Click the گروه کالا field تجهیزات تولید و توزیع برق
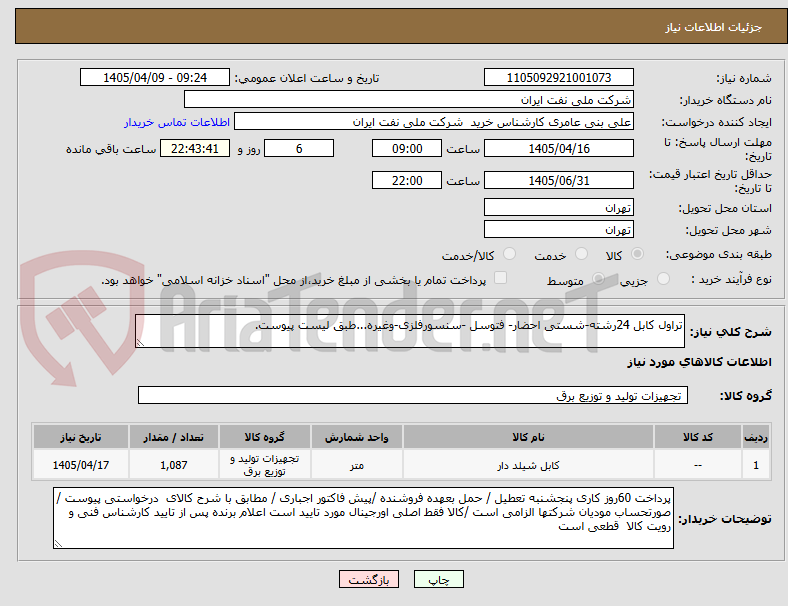This screenshot has height=606, width=788. pos(413,395)
